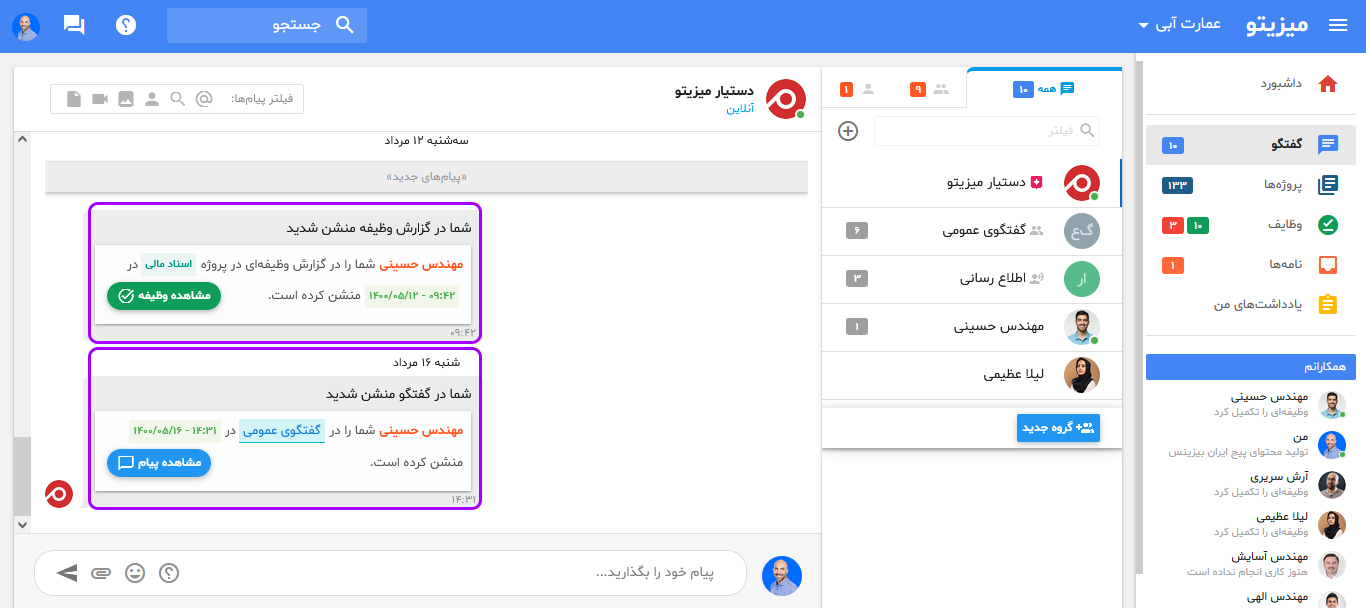
Task: Select گفتگو in the sidebar menu
Action: [x=1251, y=145]
